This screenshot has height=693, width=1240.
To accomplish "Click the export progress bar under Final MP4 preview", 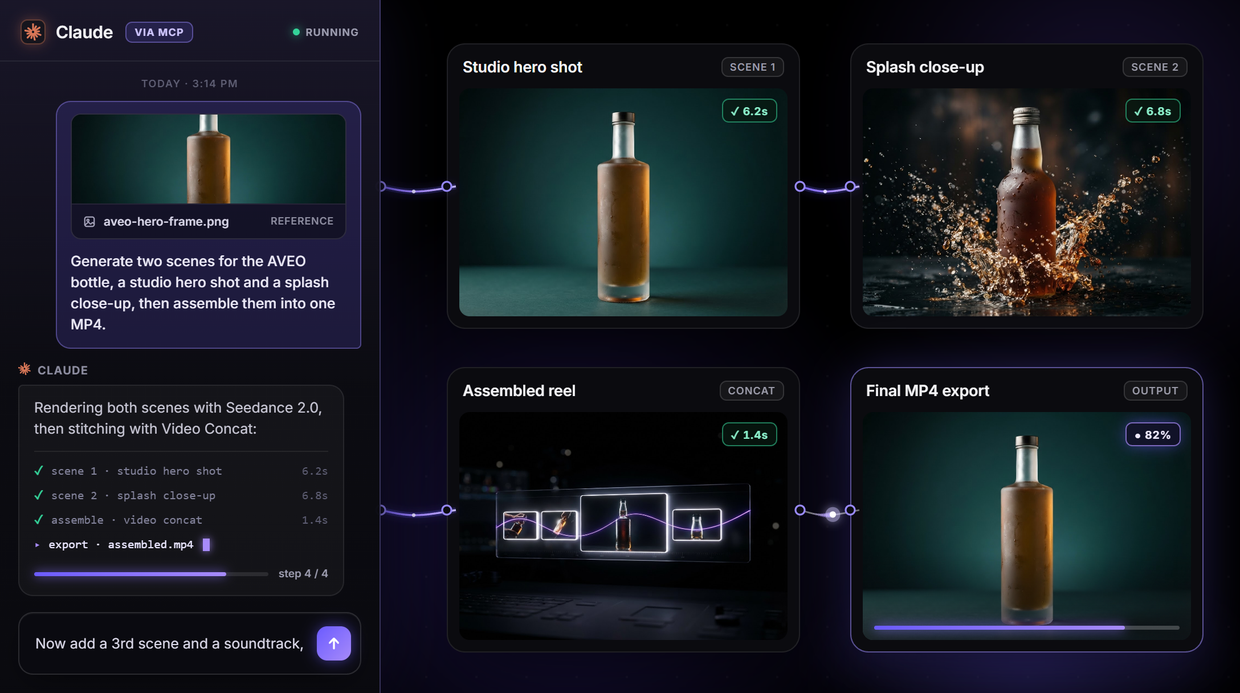I will point(1027,628).
